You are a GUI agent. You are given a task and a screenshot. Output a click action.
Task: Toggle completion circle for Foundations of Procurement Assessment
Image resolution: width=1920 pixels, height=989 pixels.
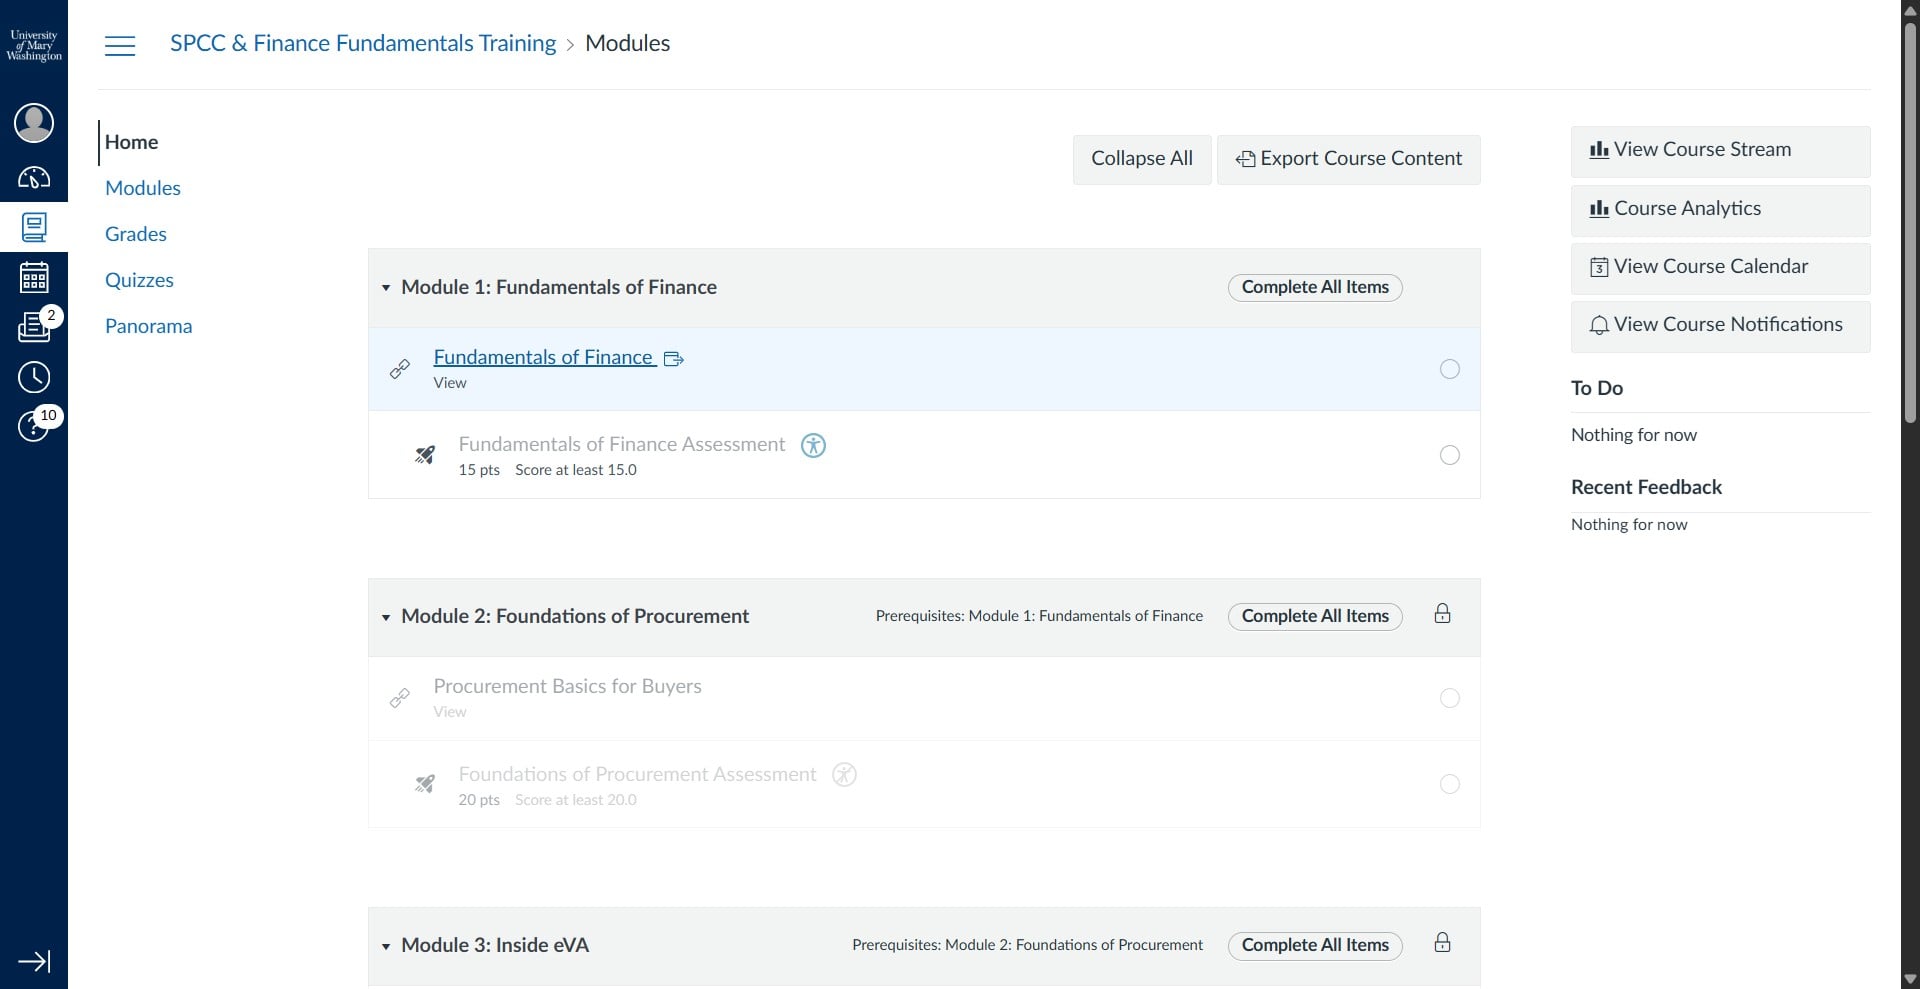[x=1450, y=784]
